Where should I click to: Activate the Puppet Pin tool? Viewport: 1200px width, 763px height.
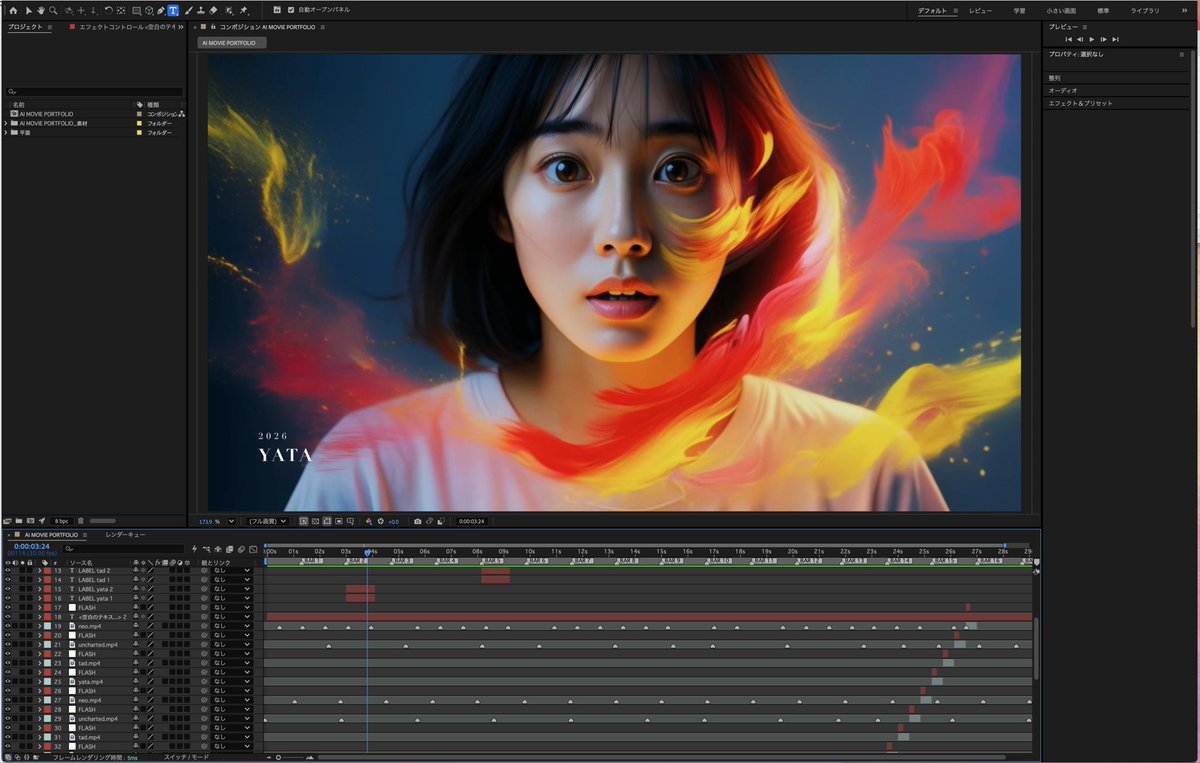[244, 10]
